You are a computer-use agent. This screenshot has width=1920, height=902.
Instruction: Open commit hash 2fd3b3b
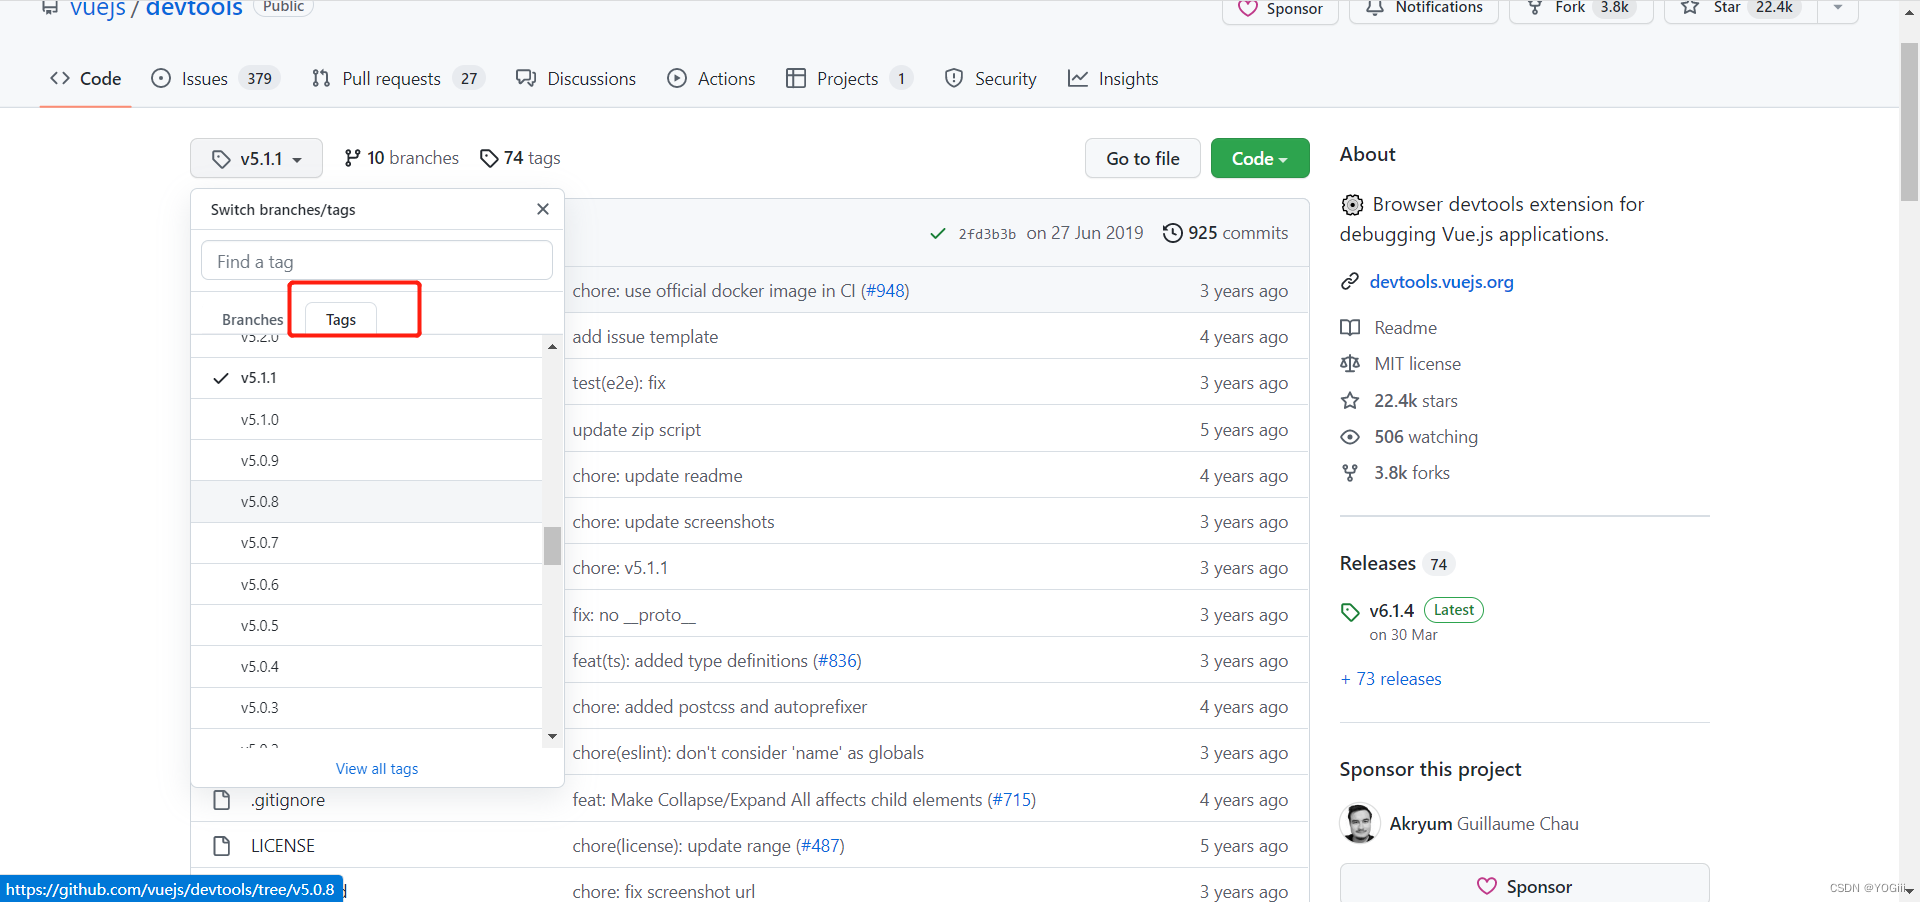coord(987,234)
